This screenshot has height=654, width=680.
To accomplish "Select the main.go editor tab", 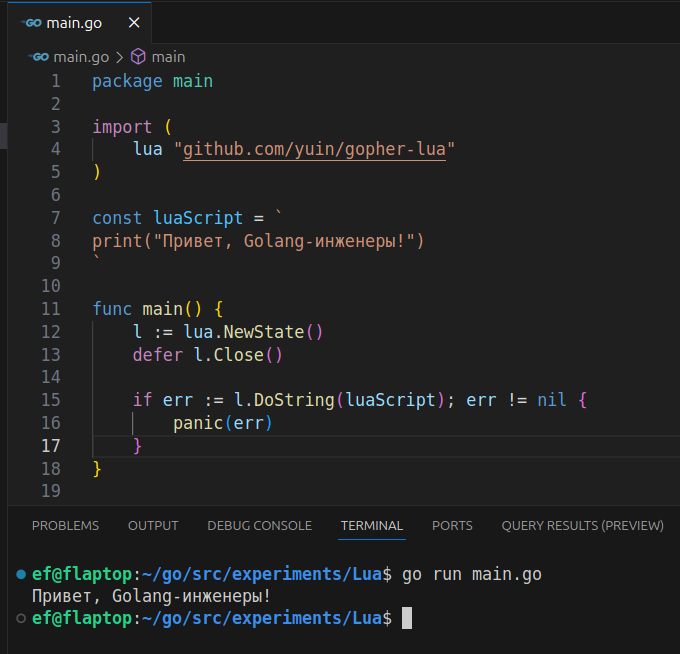I will coord(79,23).
